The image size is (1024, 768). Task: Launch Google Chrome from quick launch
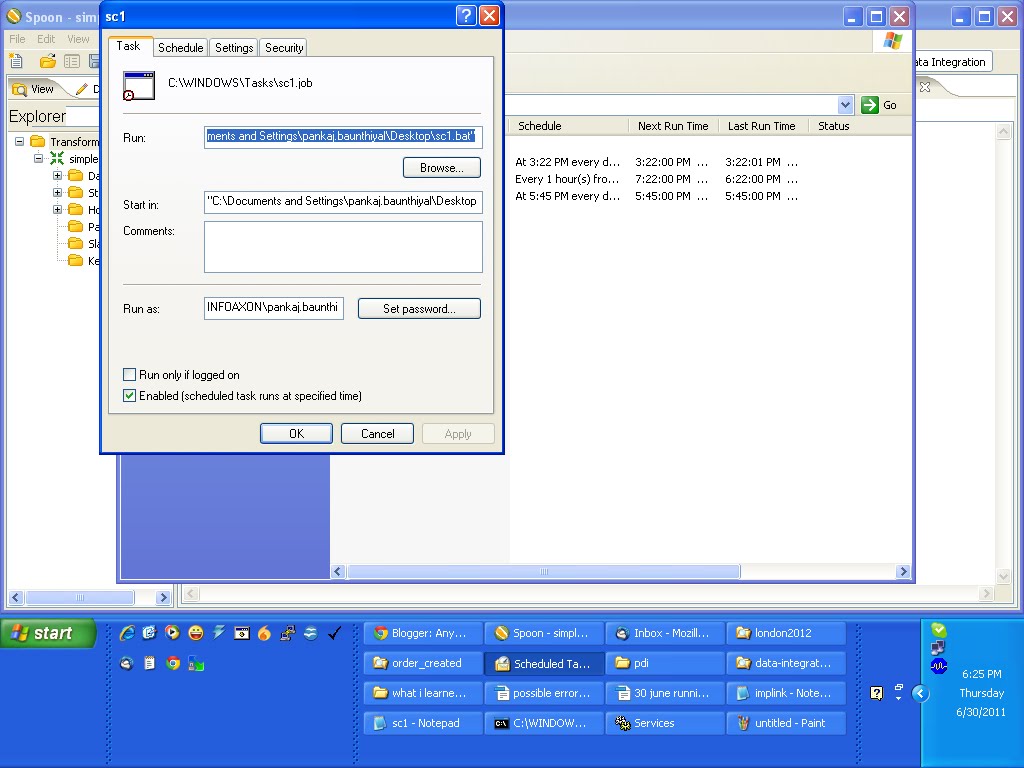pos(172,663)
